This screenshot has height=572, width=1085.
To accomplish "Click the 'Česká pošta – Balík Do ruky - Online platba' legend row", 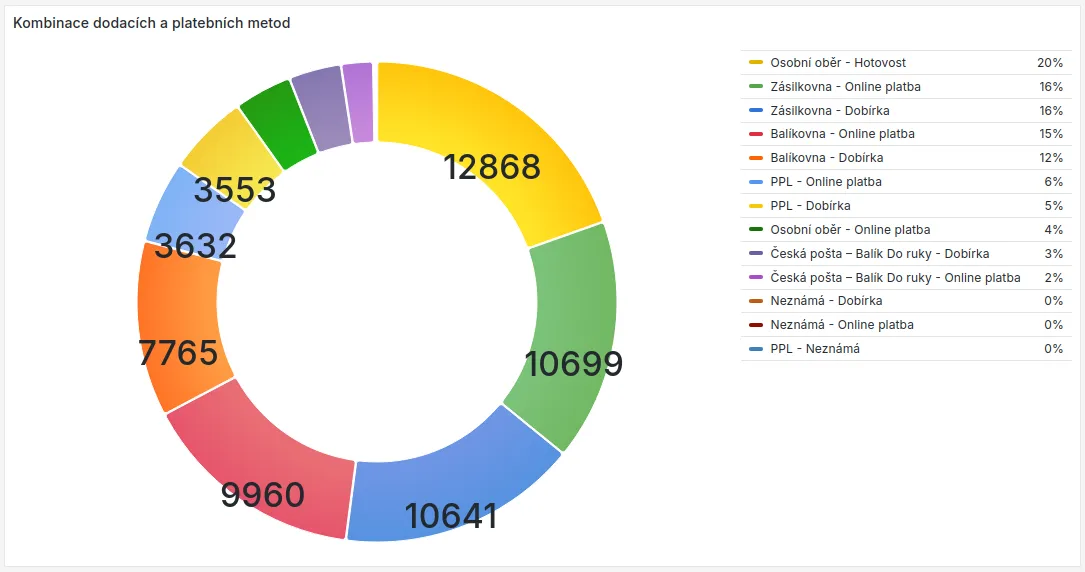I will [895, 277].
